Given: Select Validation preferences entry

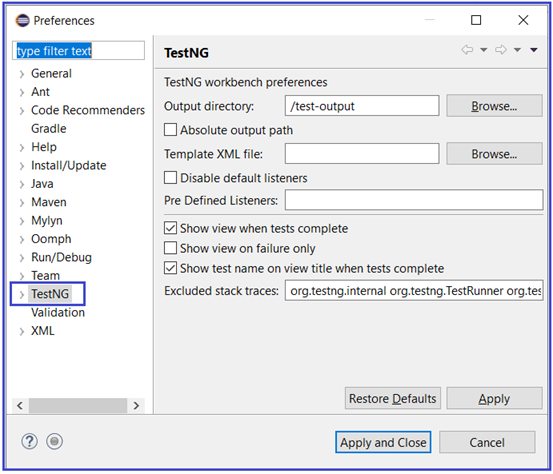Looking at the screenshot, I should pos(58,312).
